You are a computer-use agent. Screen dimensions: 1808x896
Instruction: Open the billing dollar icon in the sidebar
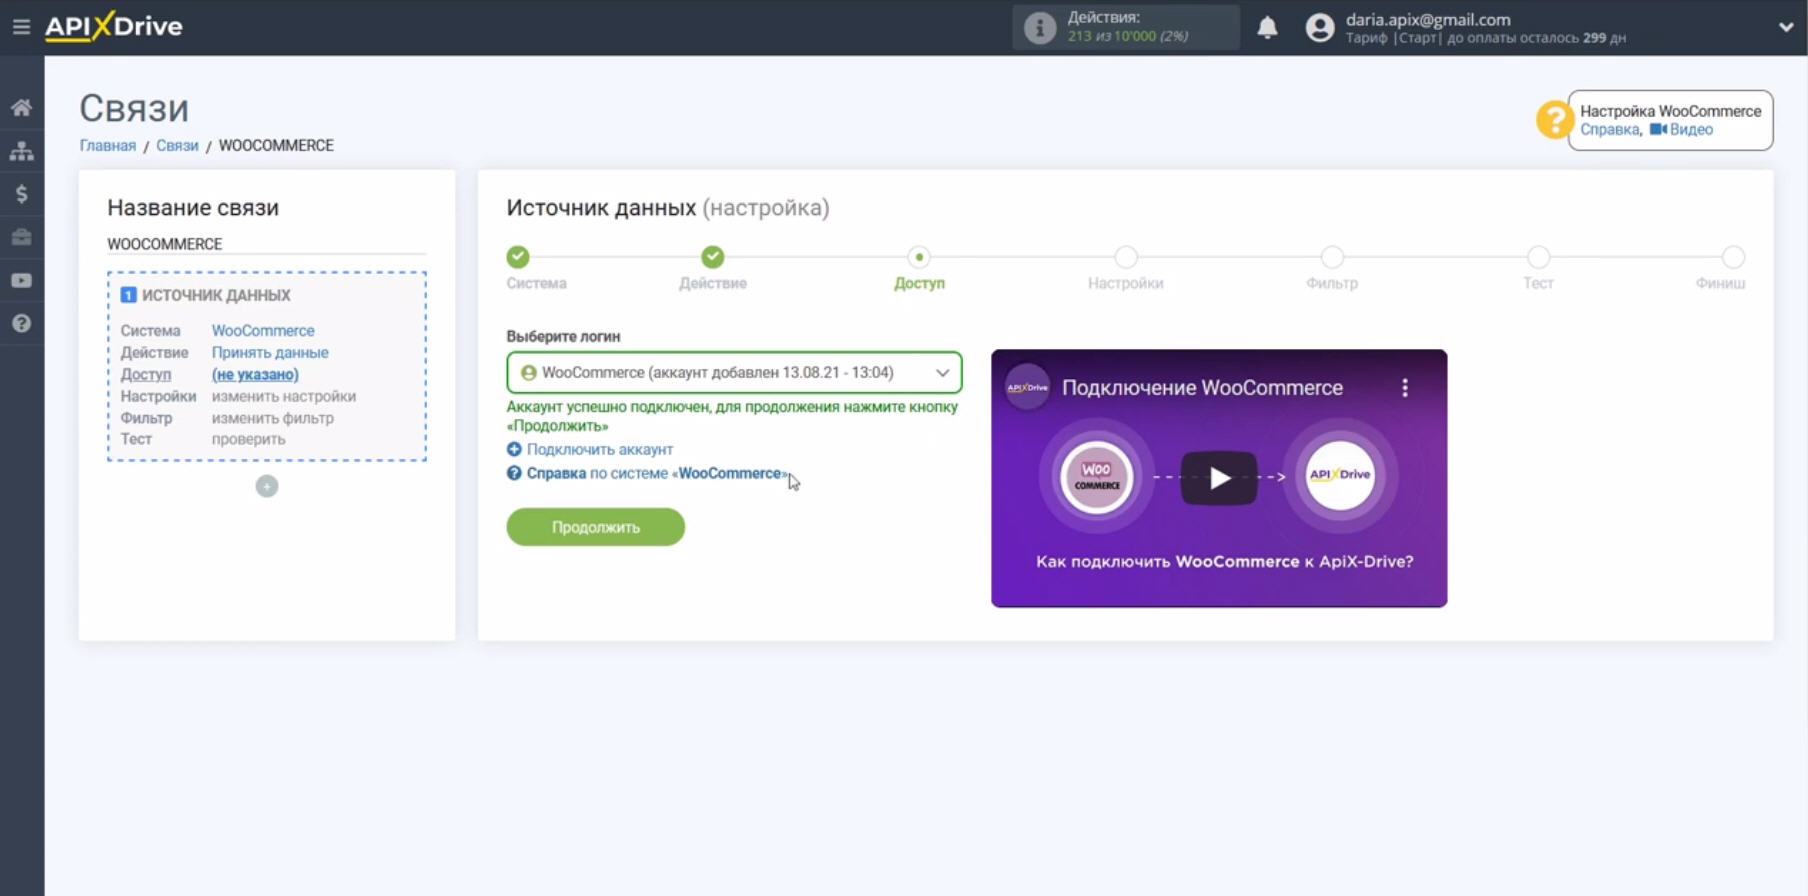21,194
